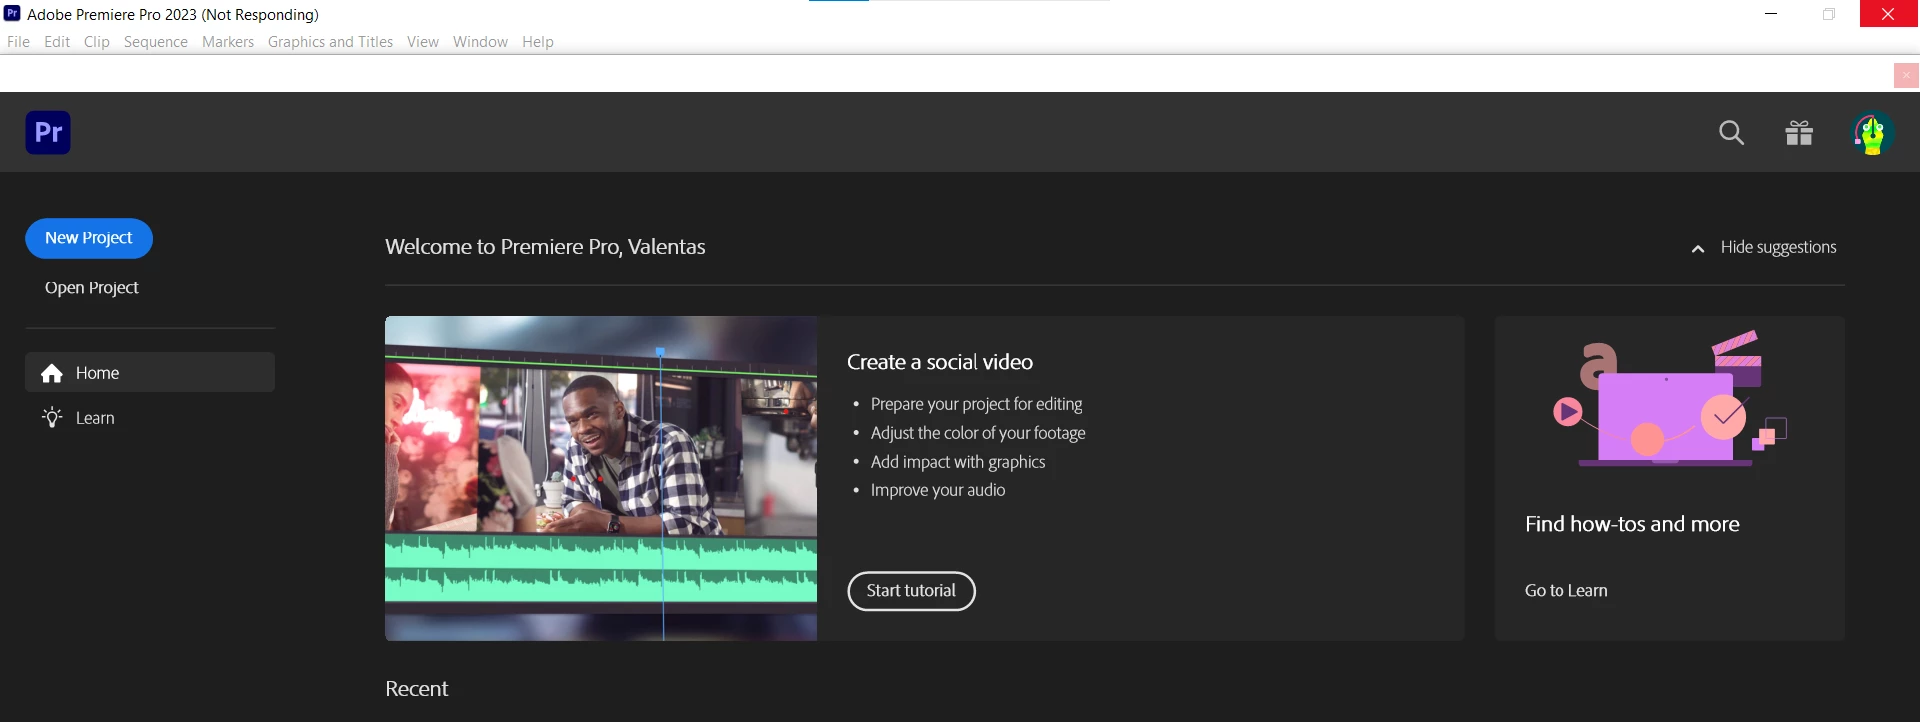Select the Home tab in sidebar
This screenshot has width=1920, height=722.
150,372
